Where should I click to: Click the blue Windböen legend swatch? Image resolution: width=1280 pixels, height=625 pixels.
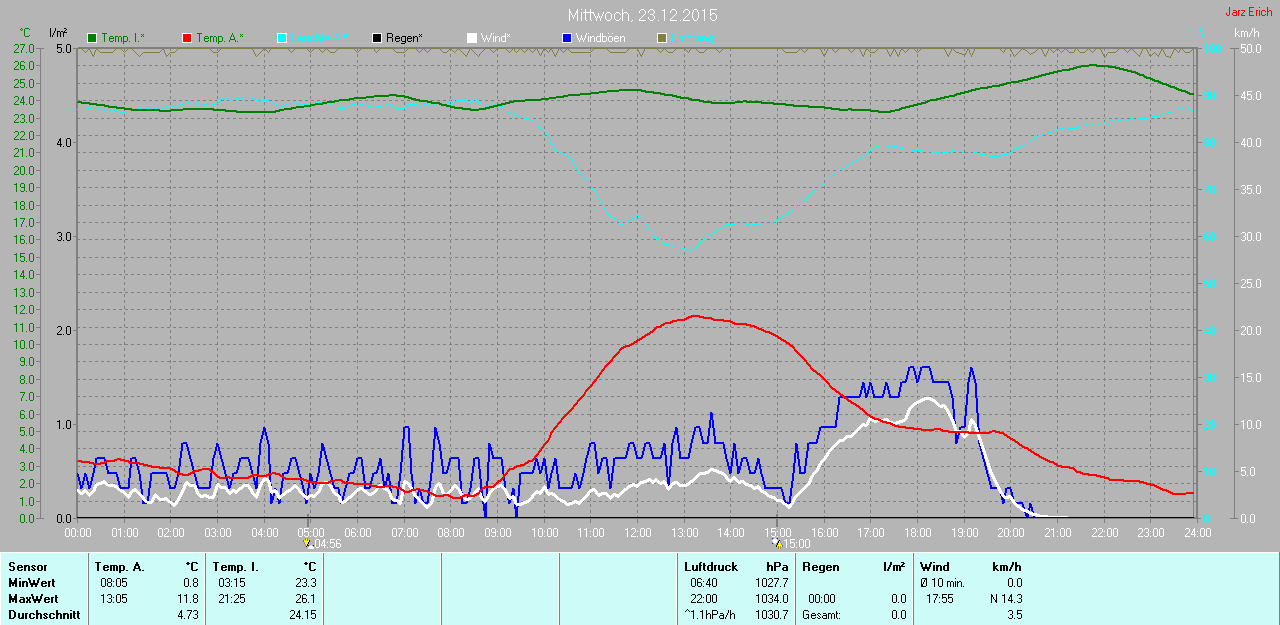coord(567,38)
